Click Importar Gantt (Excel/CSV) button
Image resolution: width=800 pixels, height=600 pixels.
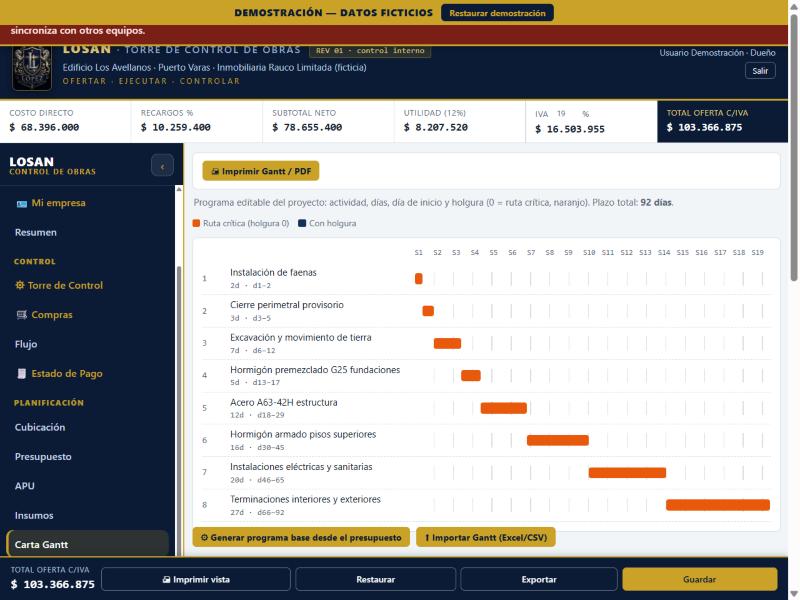(x=486, y=537)
